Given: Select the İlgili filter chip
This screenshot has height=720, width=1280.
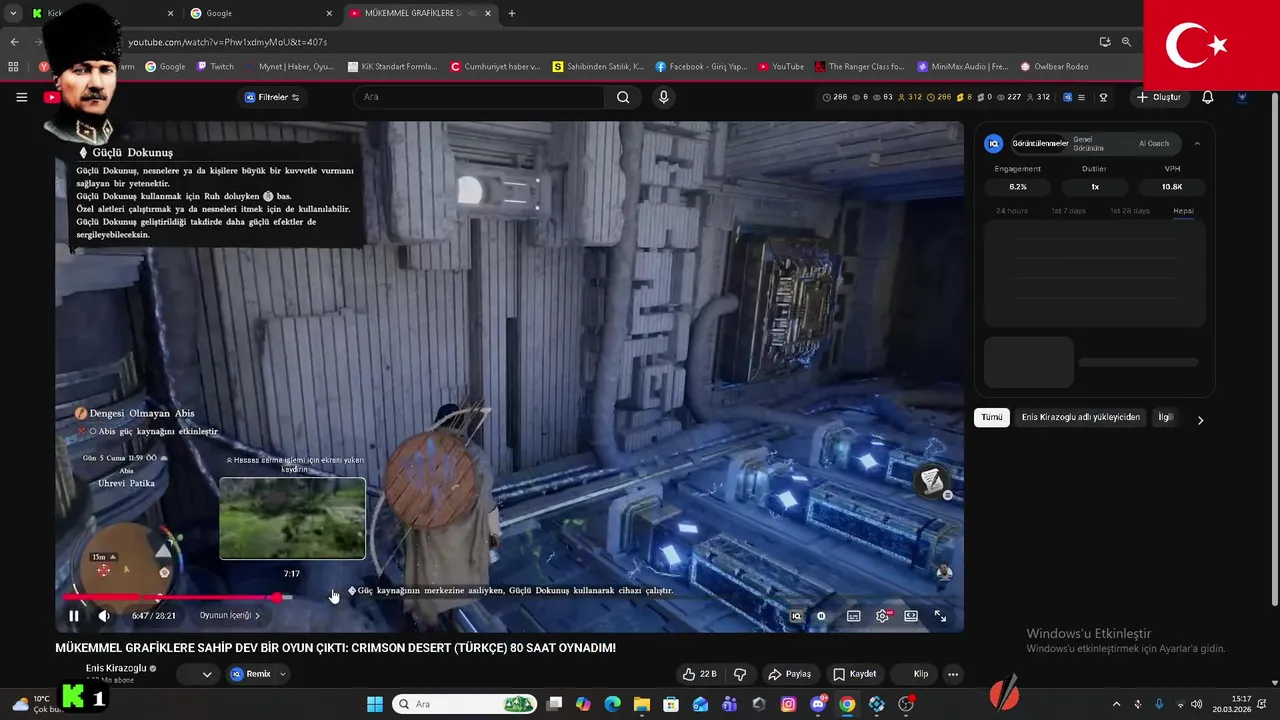Looking at the screenshot, I should (x=1165, y=417).
